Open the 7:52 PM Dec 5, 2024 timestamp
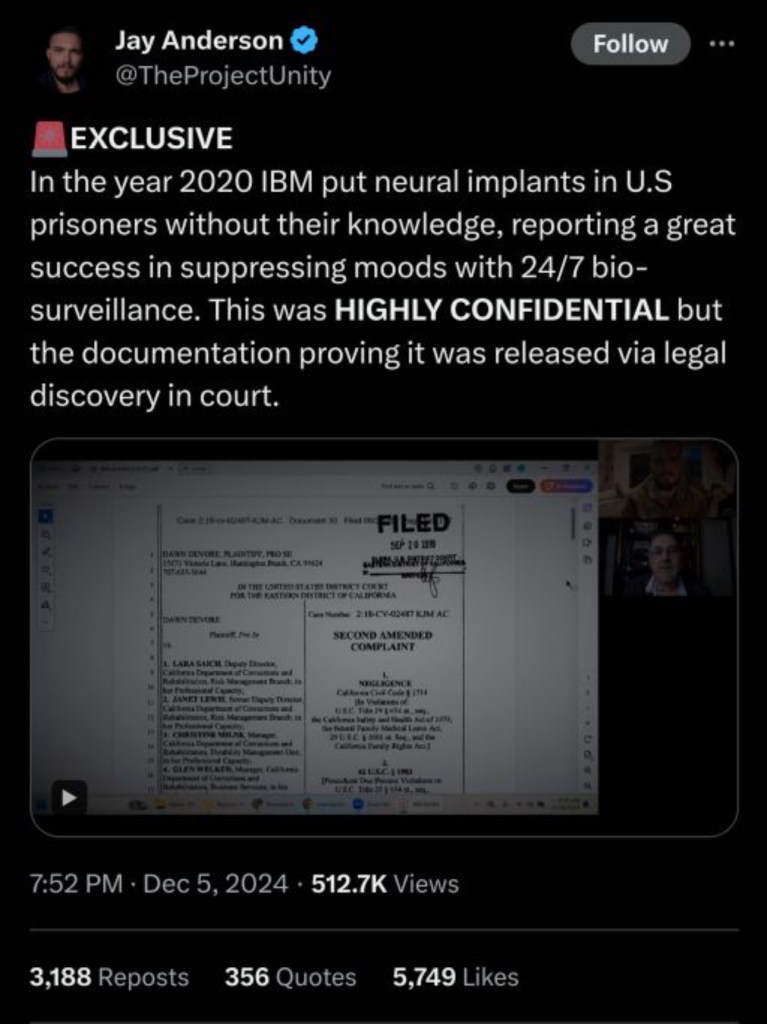 159,884
